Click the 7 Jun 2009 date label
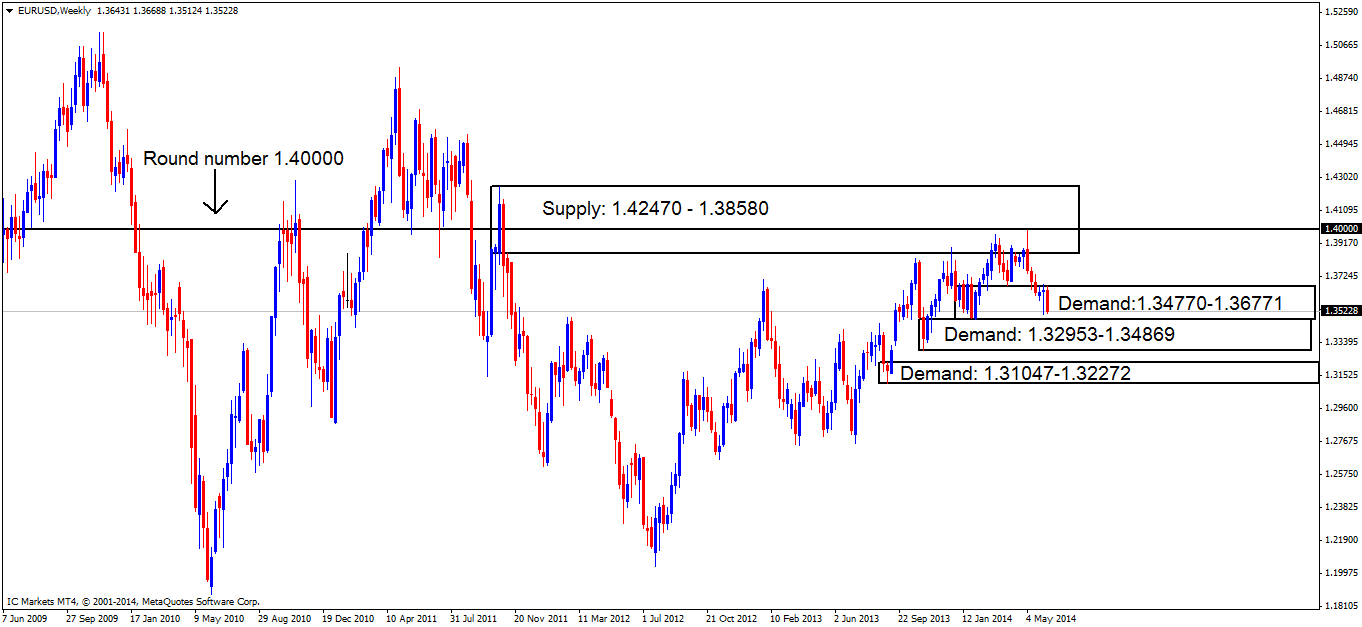 tap(25, 618)
